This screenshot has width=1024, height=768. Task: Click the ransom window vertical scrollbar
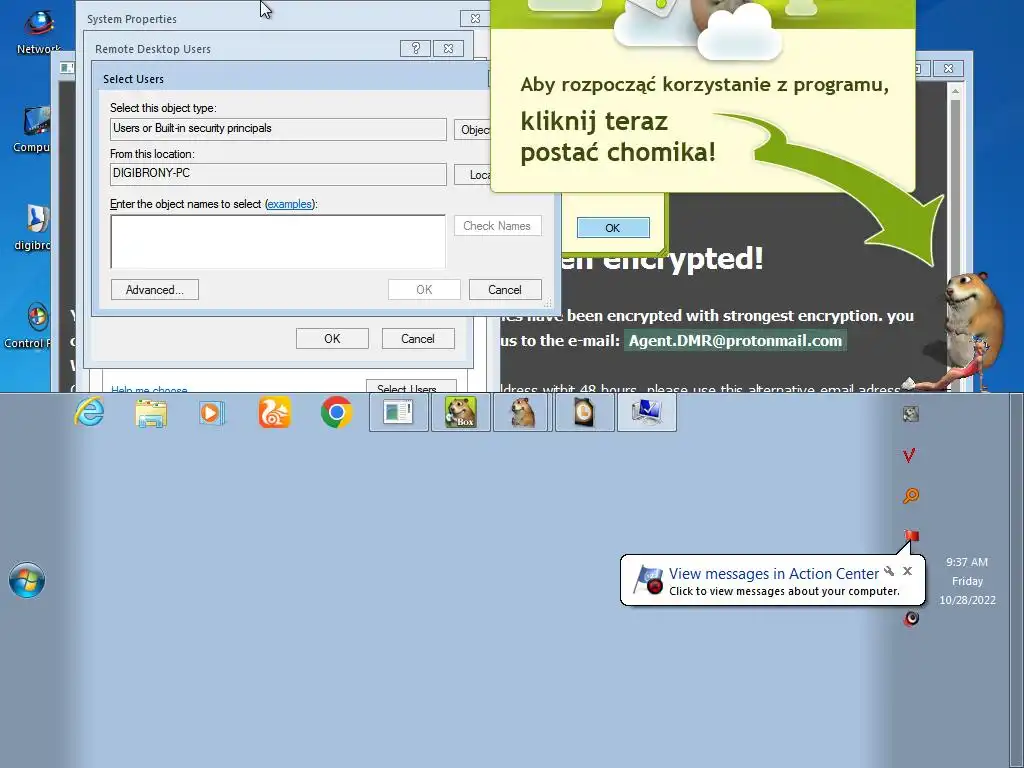(955, 238)
